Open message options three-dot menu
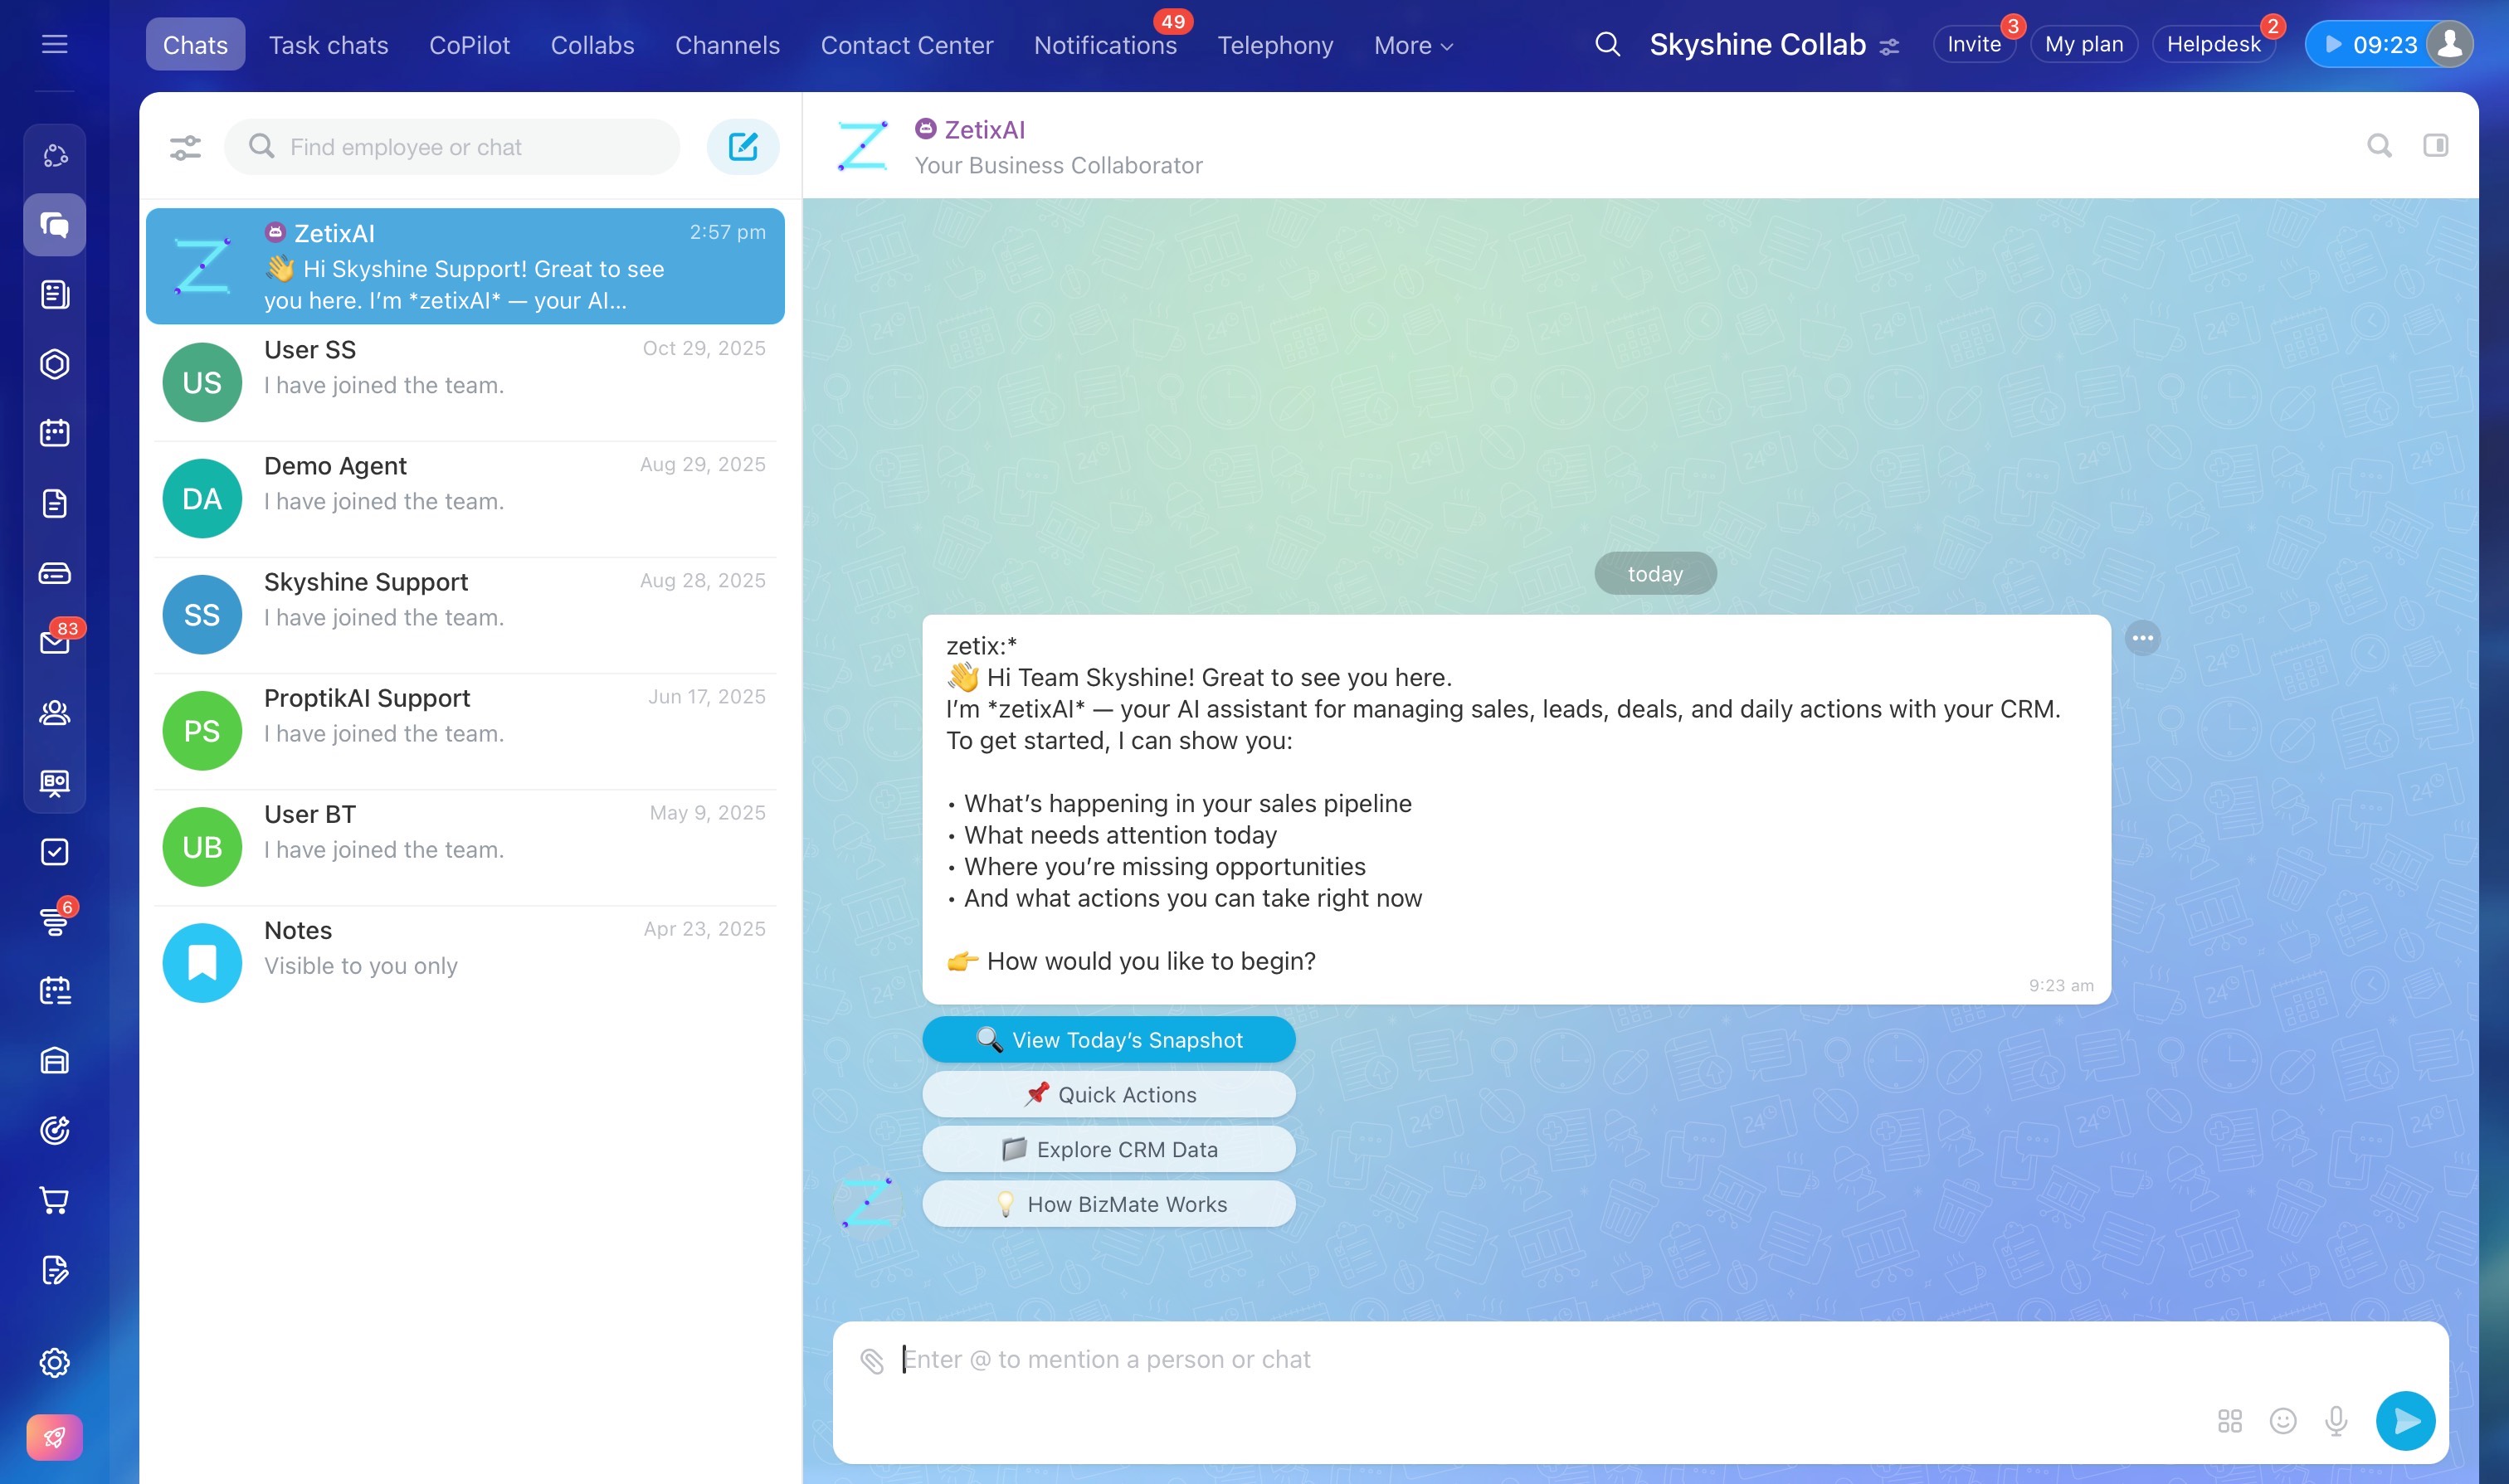The image size is (2509, 1484). 2142,638
